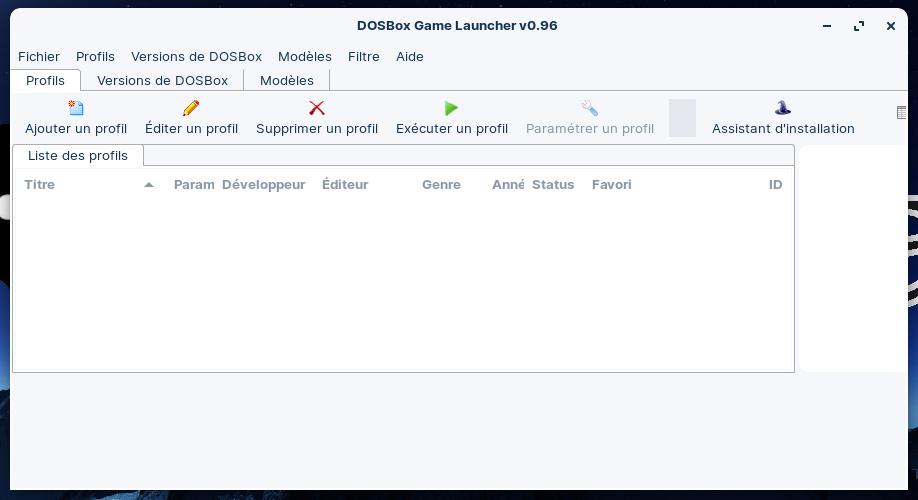Sort the list by the Développeur column
Image resolution: width=918 pixels, height=500 pixels.
tap(263, 185)
